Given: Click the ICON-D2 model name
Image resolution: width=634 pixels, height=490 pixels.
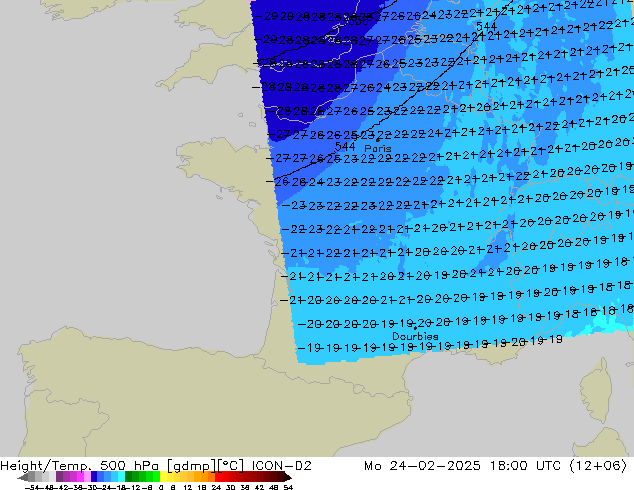Looking at the screenshot, I should [281, 466].
